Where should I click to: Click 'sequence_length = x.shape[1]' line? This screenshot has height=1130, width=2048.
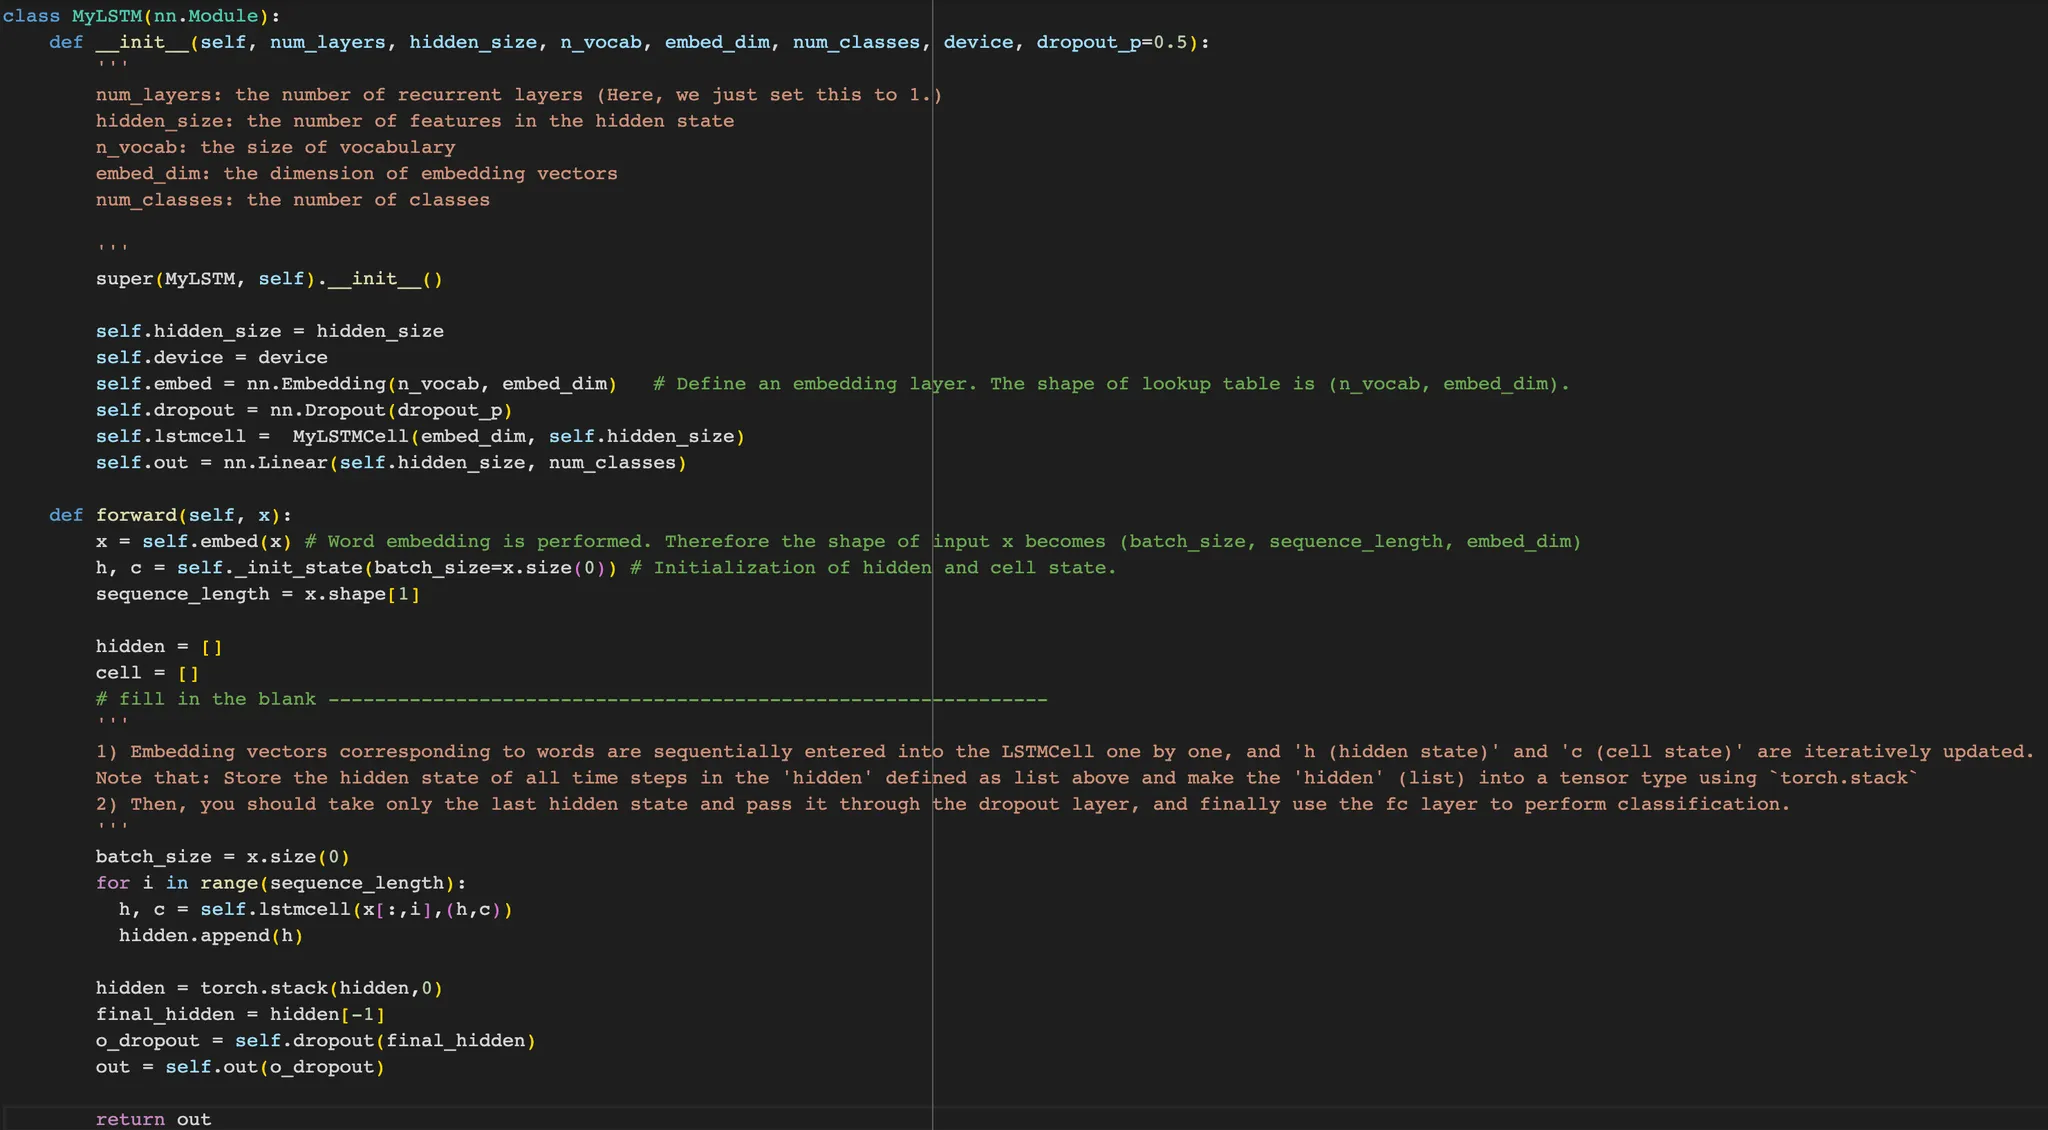click(x=257, y=594)
